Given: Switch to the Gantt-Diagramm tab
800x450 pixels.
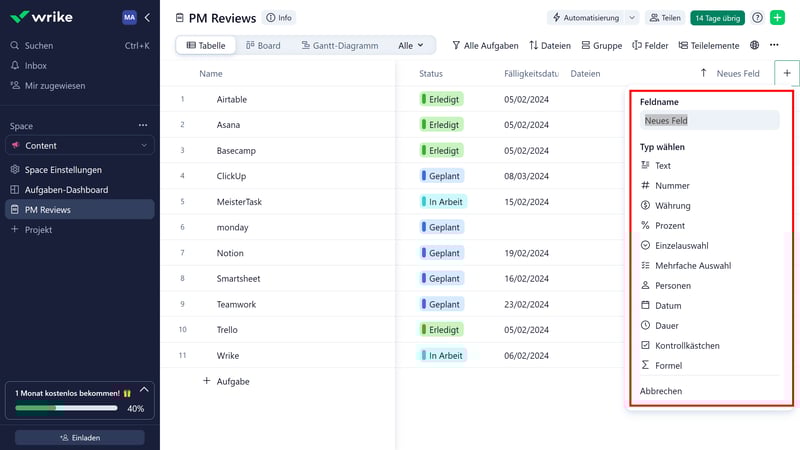Looking at the screenshot, I should [340, 45].
